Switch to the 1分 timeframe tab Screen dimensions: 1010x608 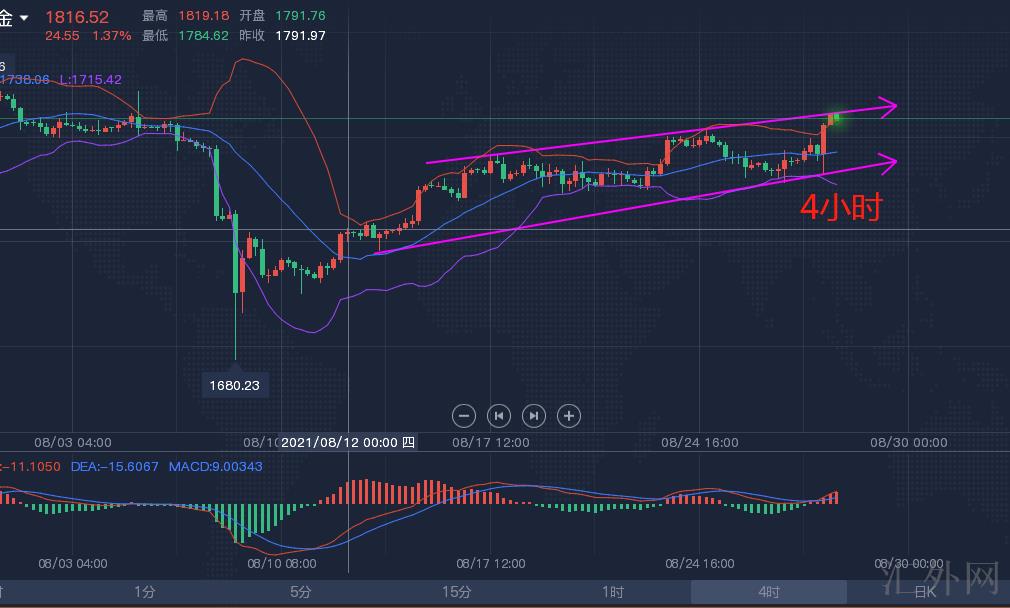[145, 592]
